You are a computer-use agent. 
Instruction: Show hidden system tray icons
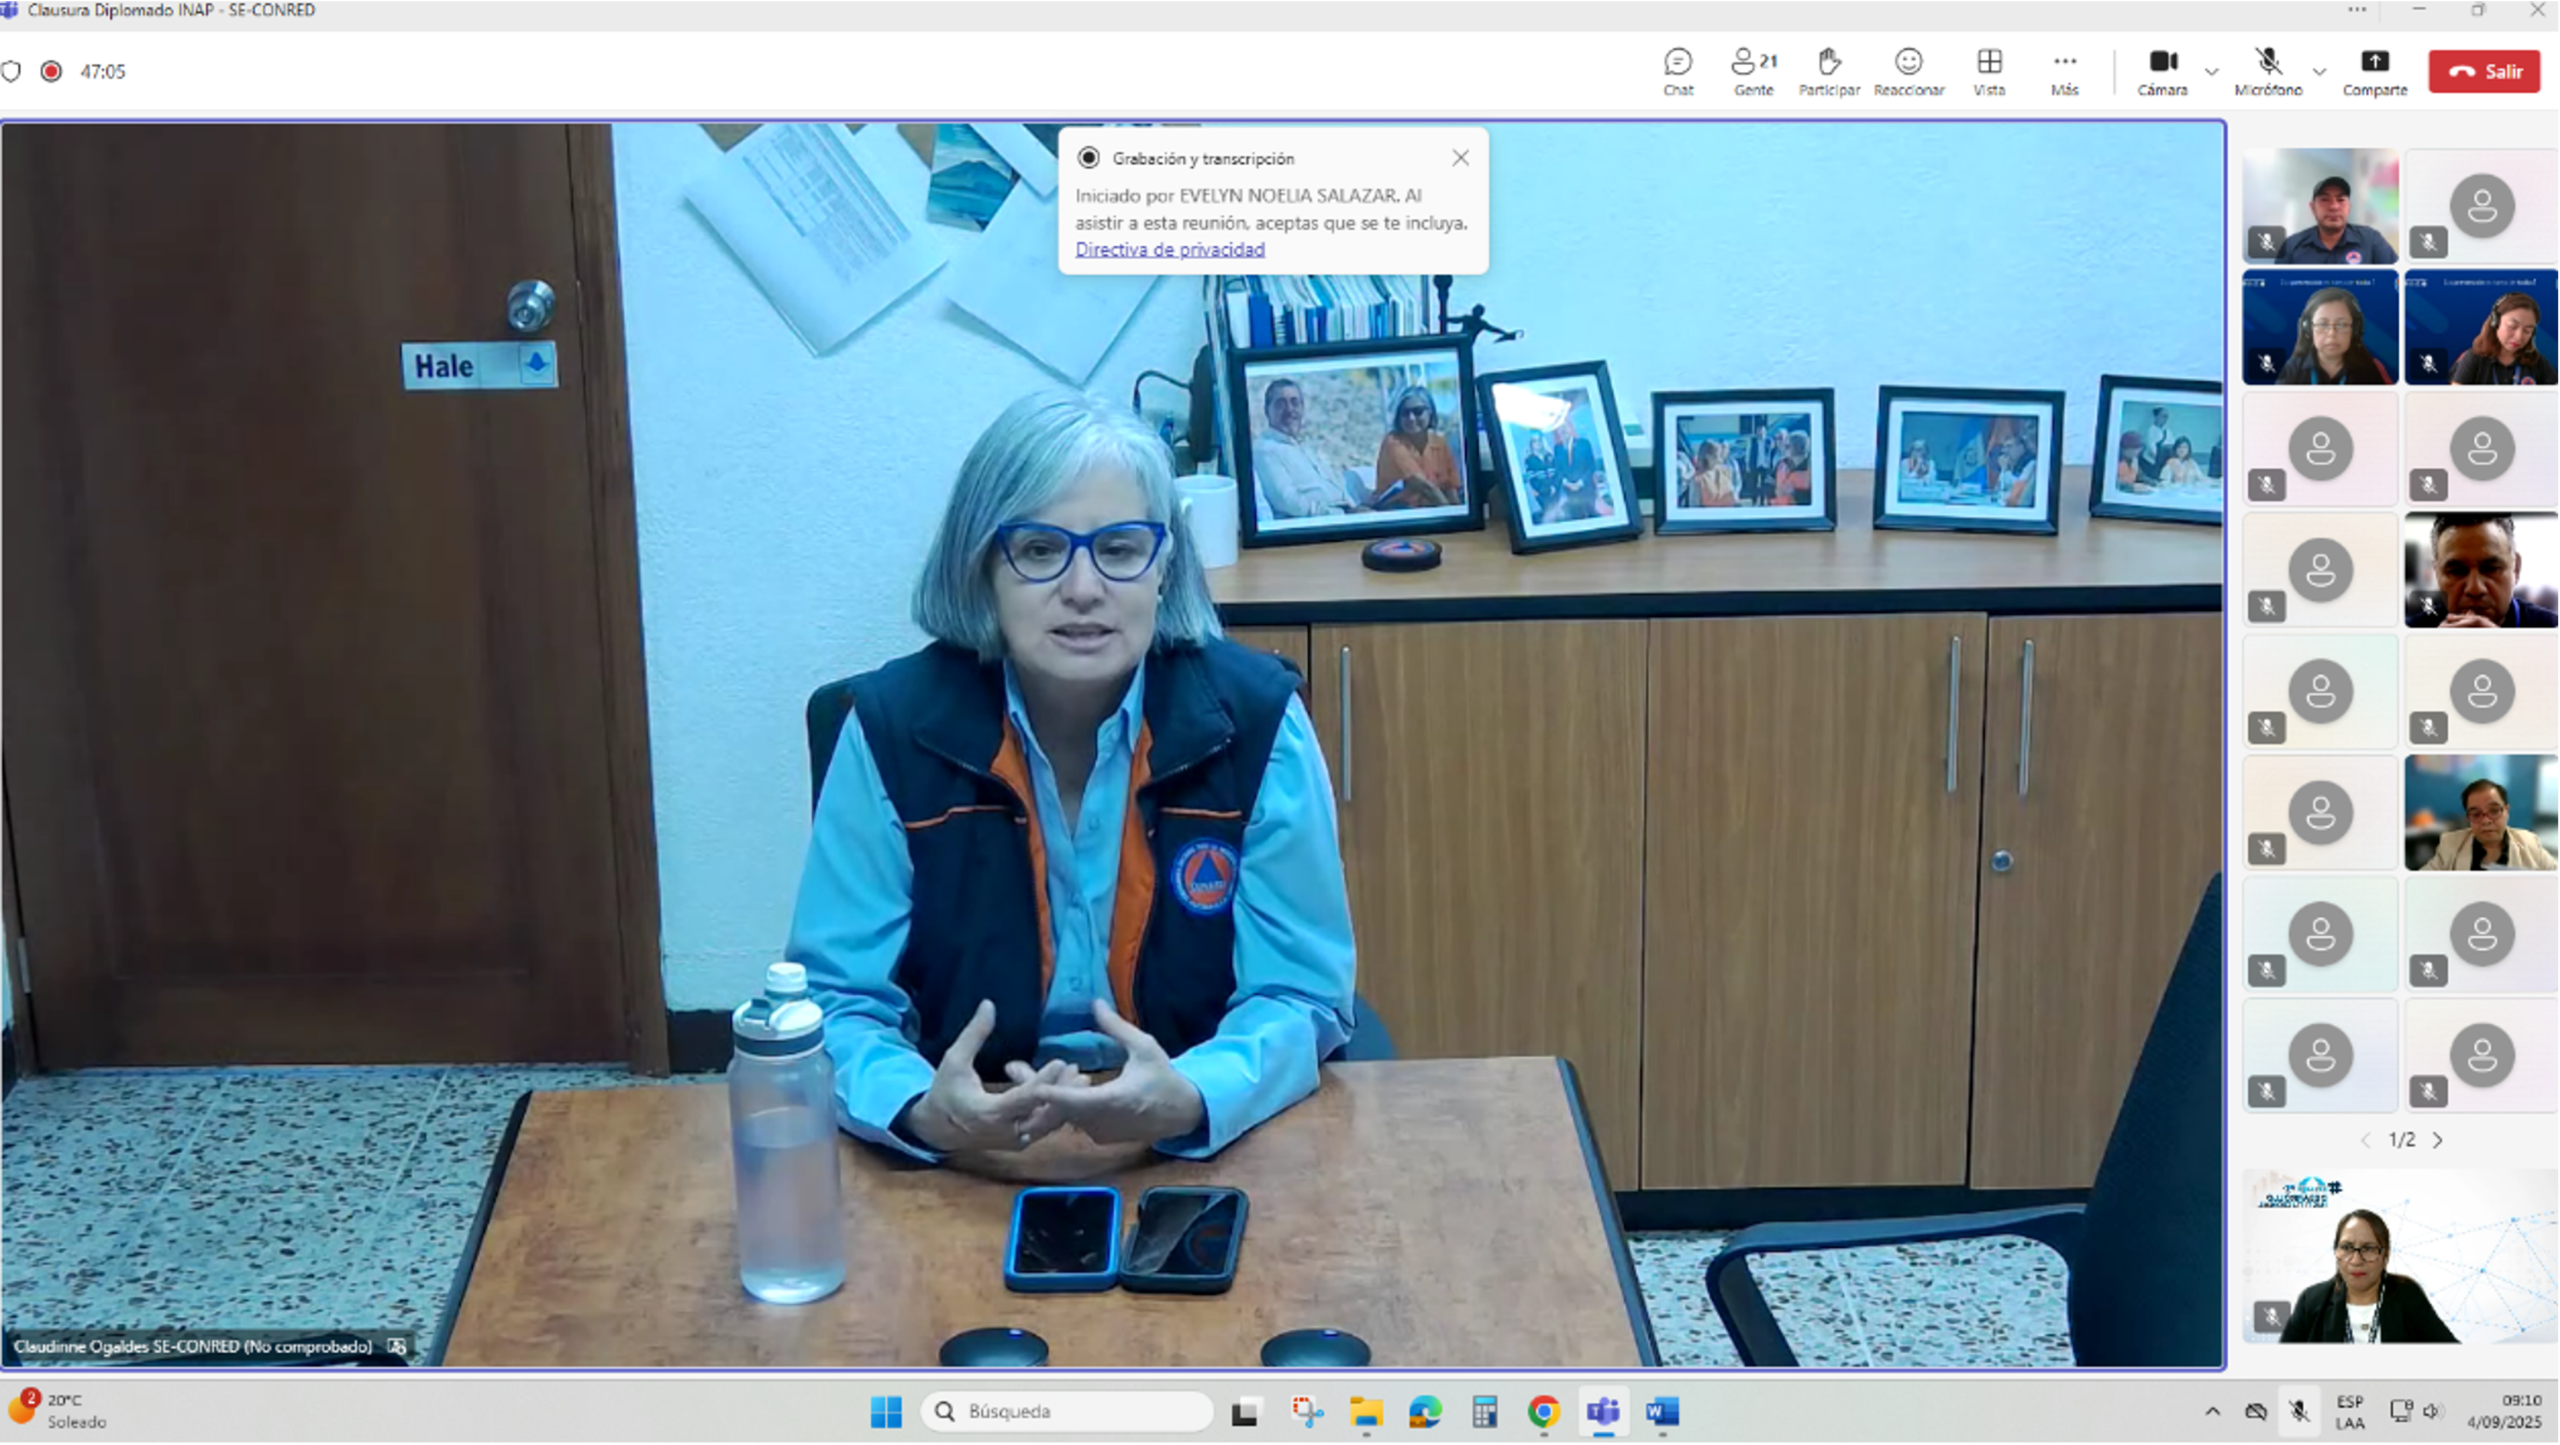2213,1412
